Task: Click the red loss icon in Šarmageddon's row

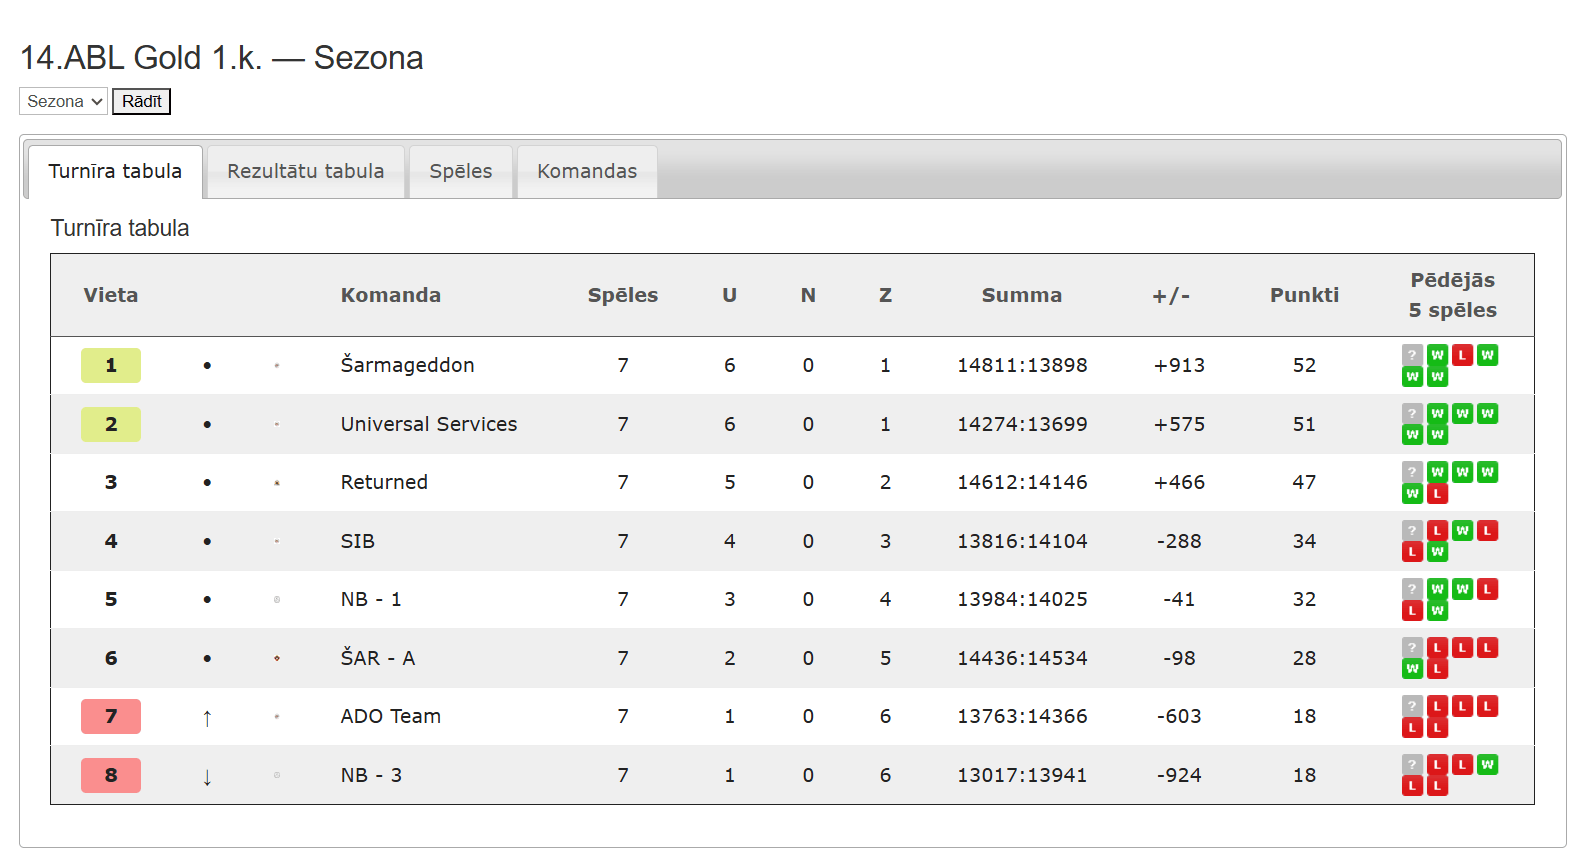Action: pos(1462,355)
